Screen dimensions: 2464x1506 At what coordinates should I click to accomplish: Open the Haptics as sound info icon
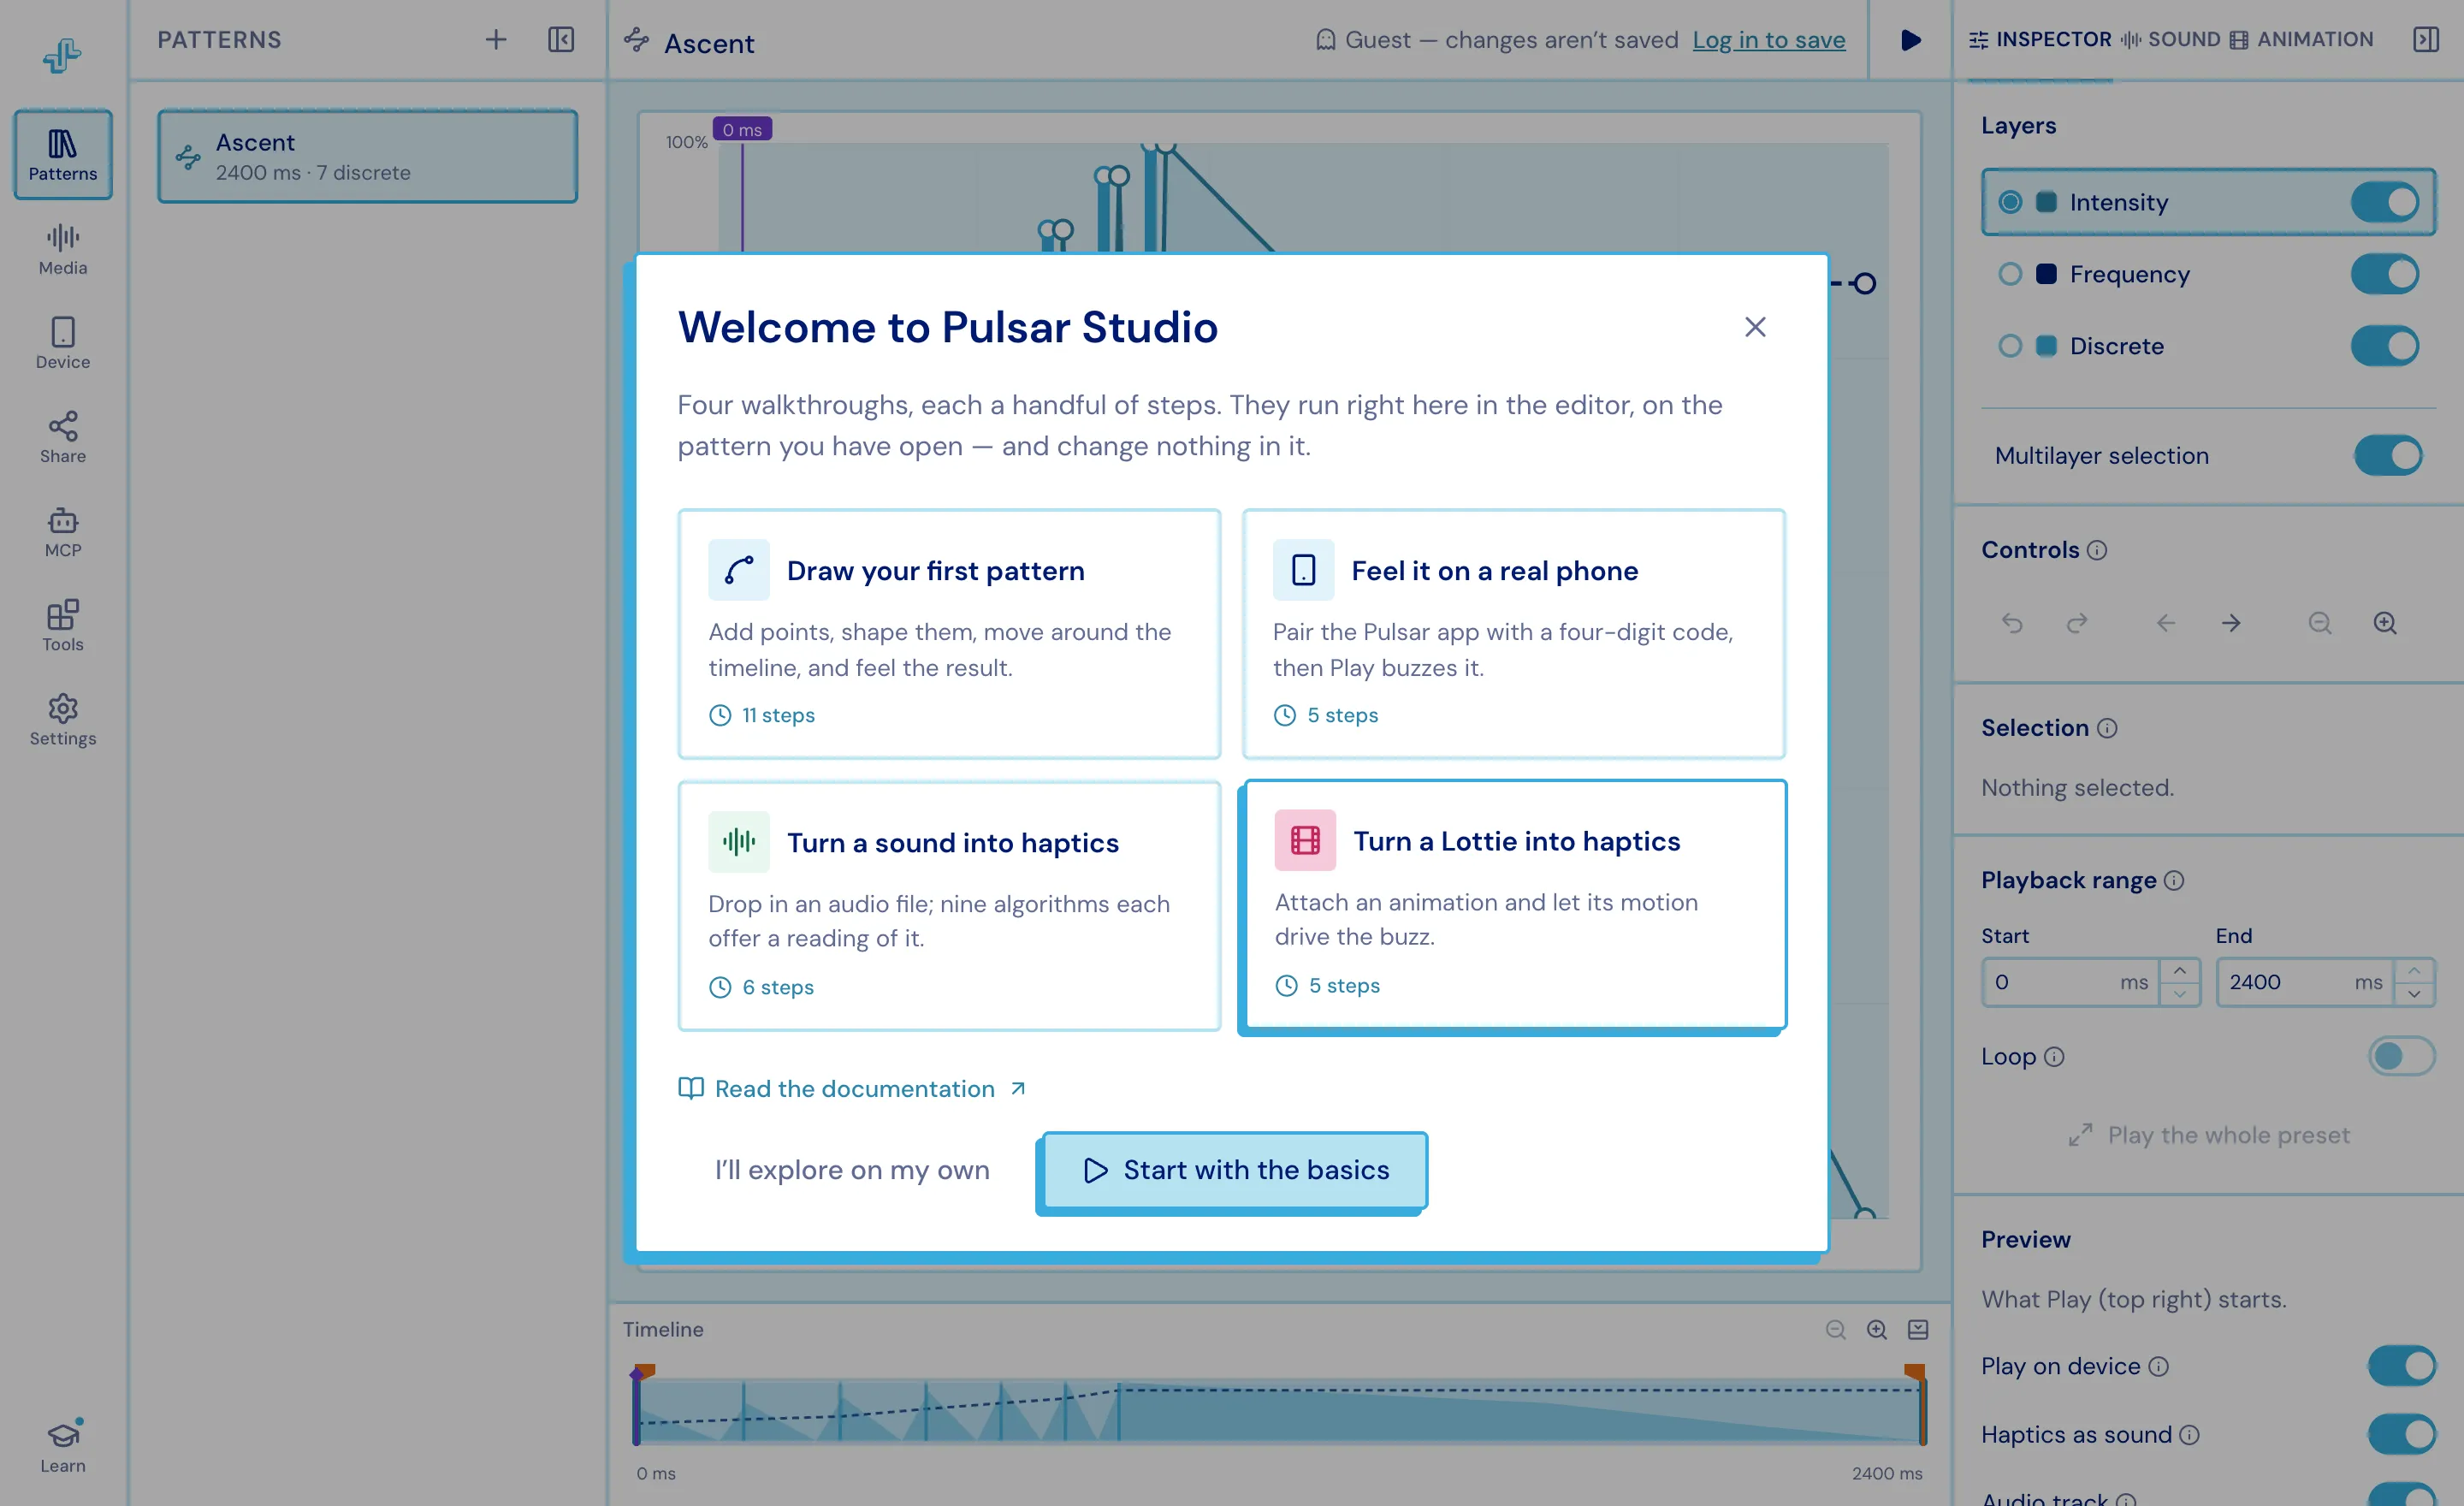coord(2190,1435)
